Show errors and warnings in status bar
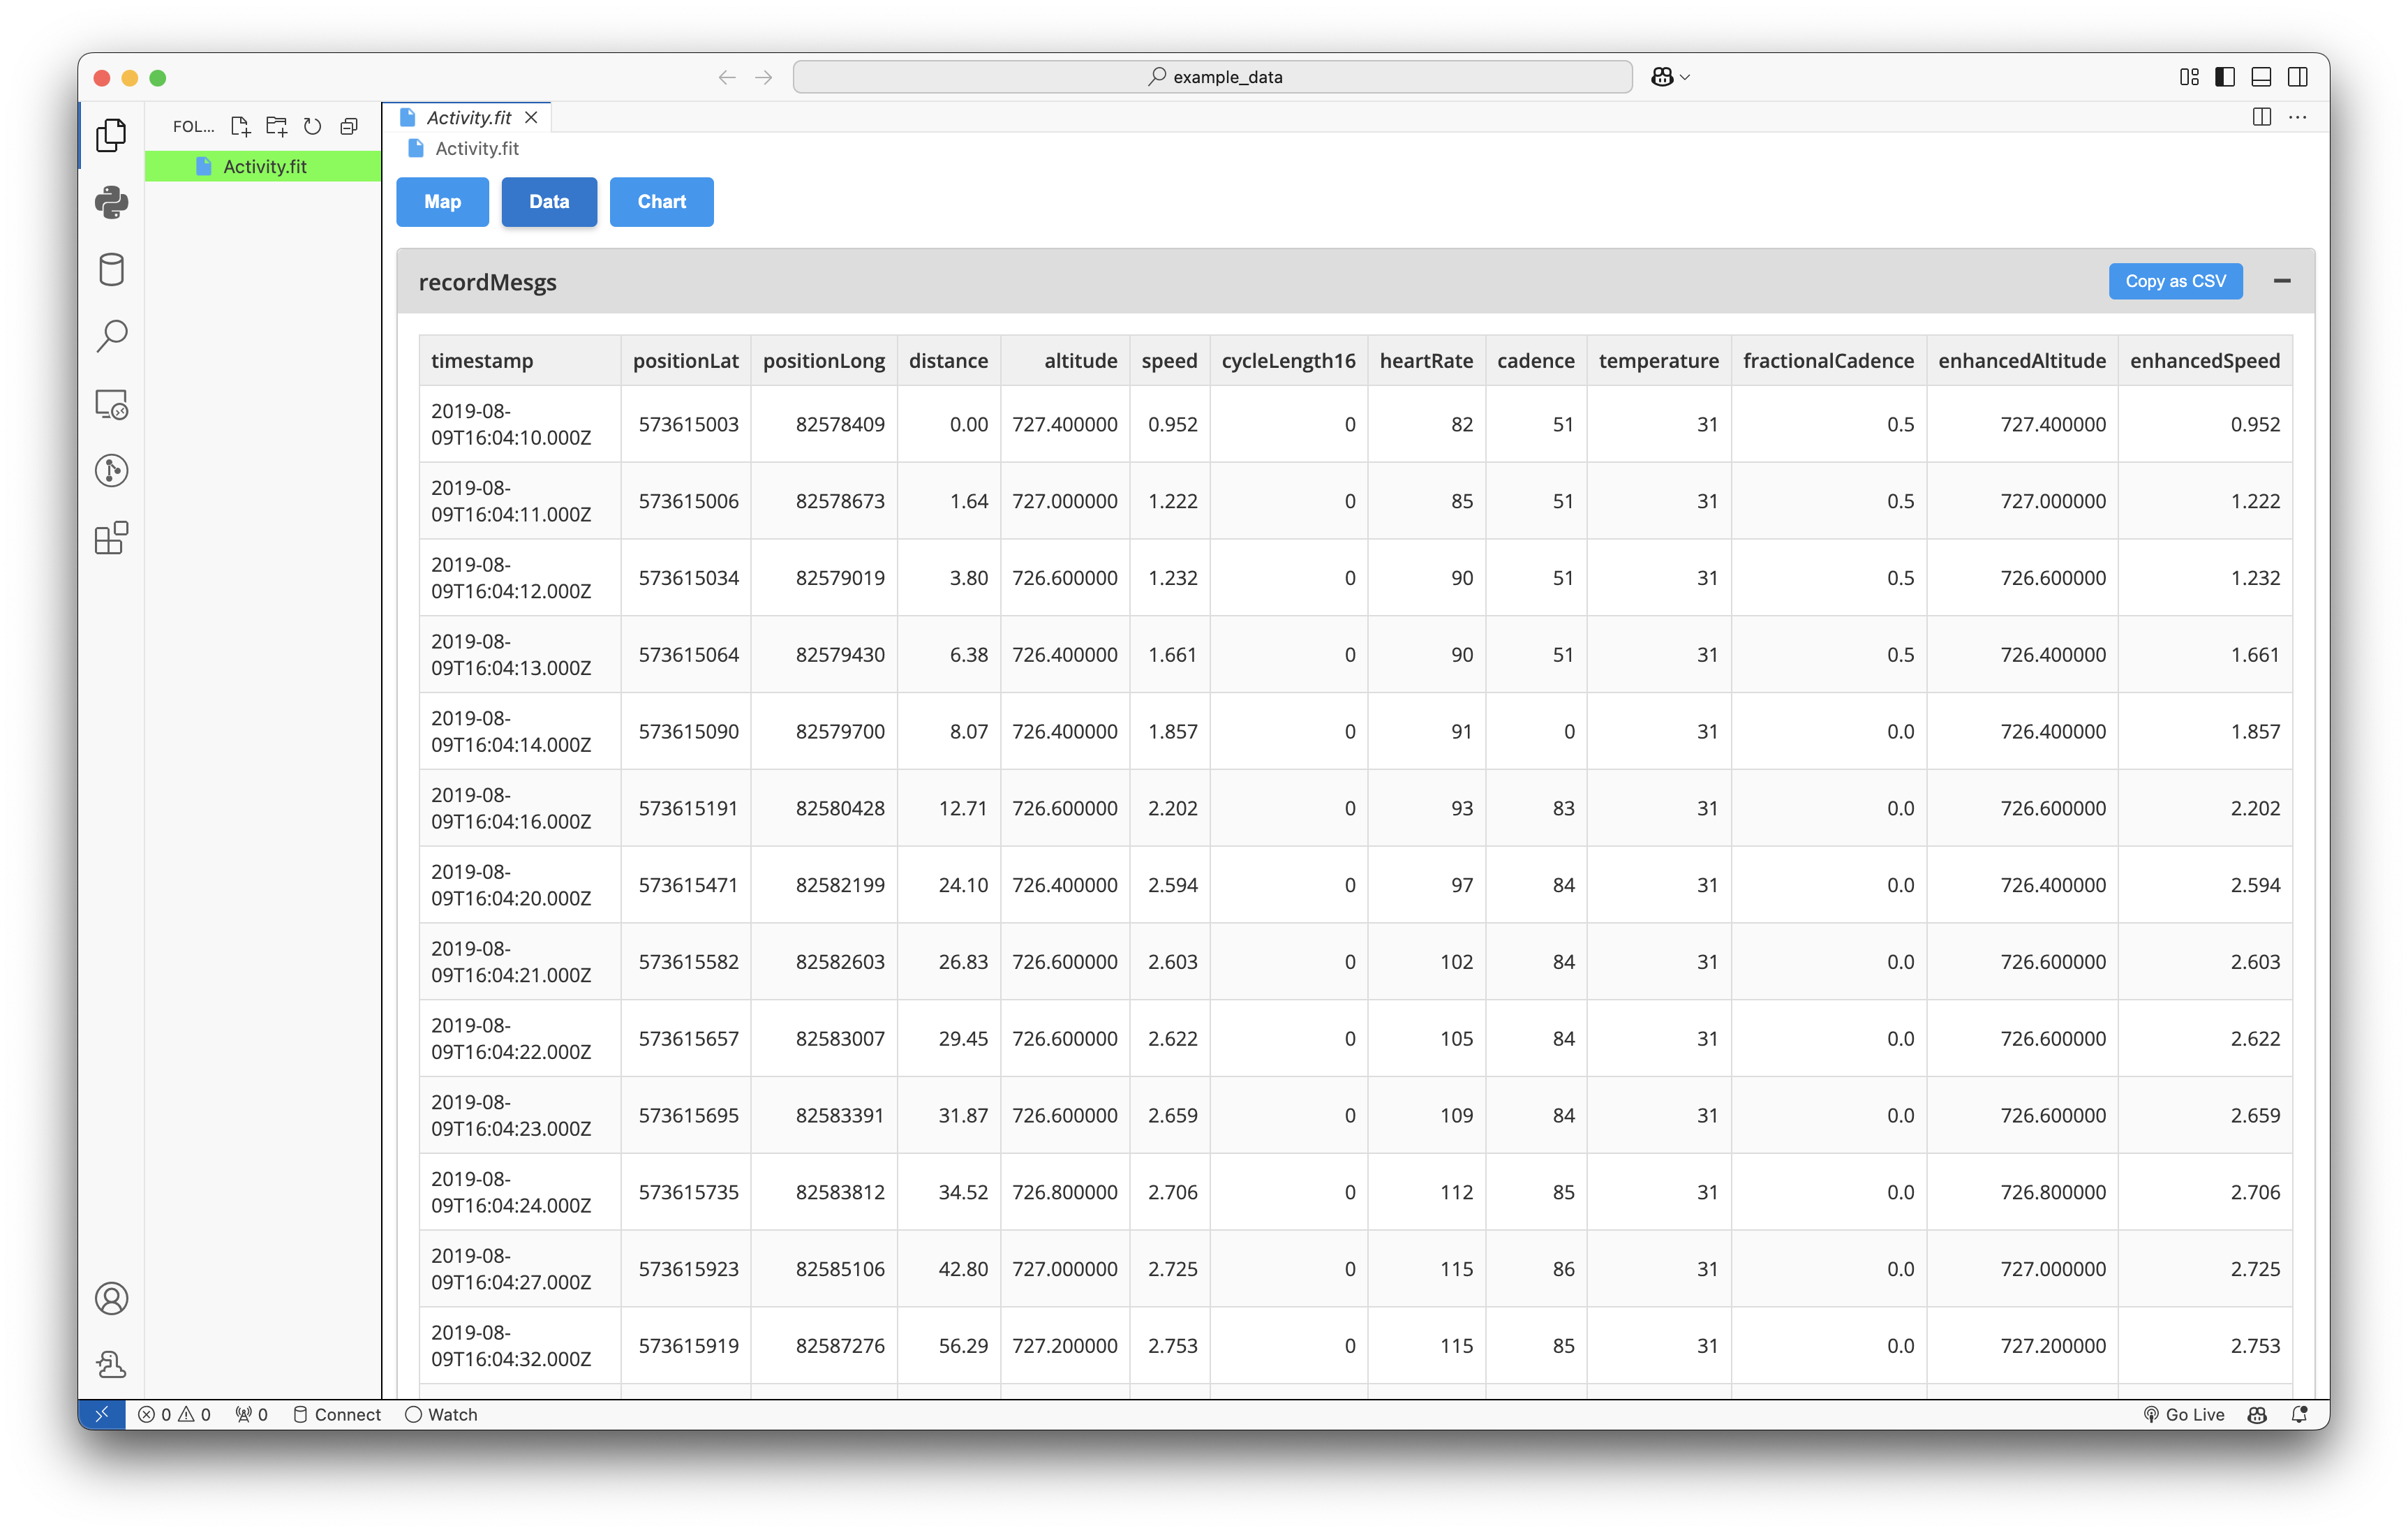The width and height of the screenshot is (2408, 1533). (174, 1414)
